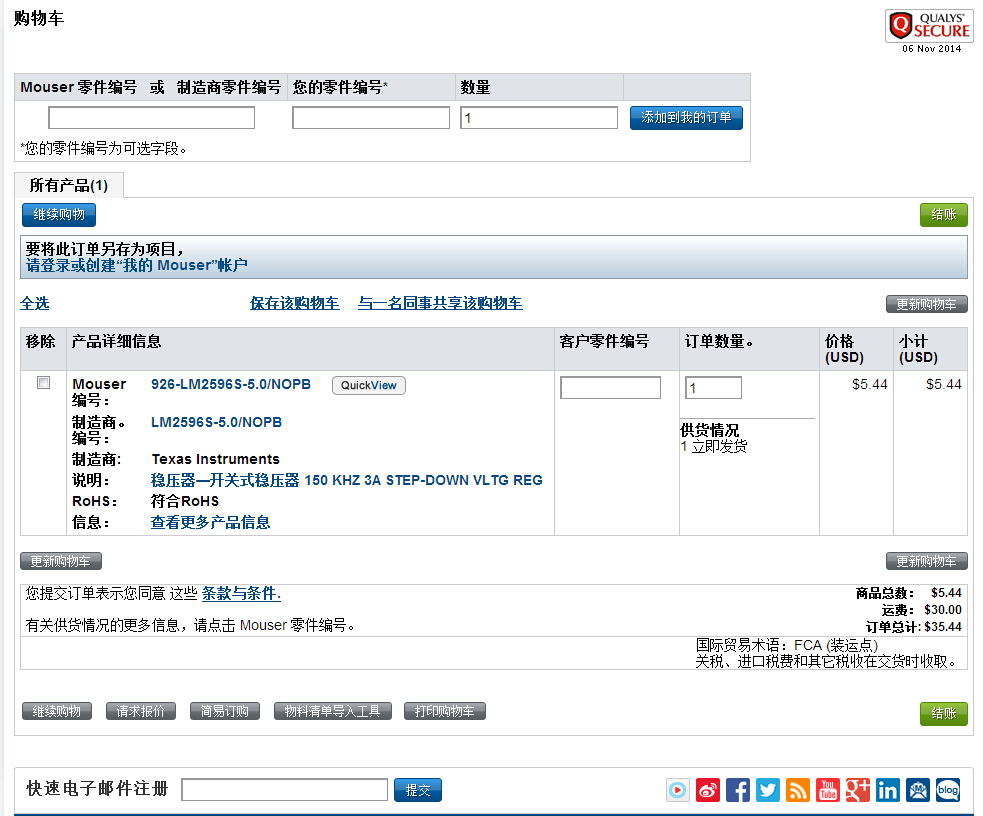Open the Mouser email newsletter icon
The width and height of the screenshot is (983, 816).
click(918, 790)
